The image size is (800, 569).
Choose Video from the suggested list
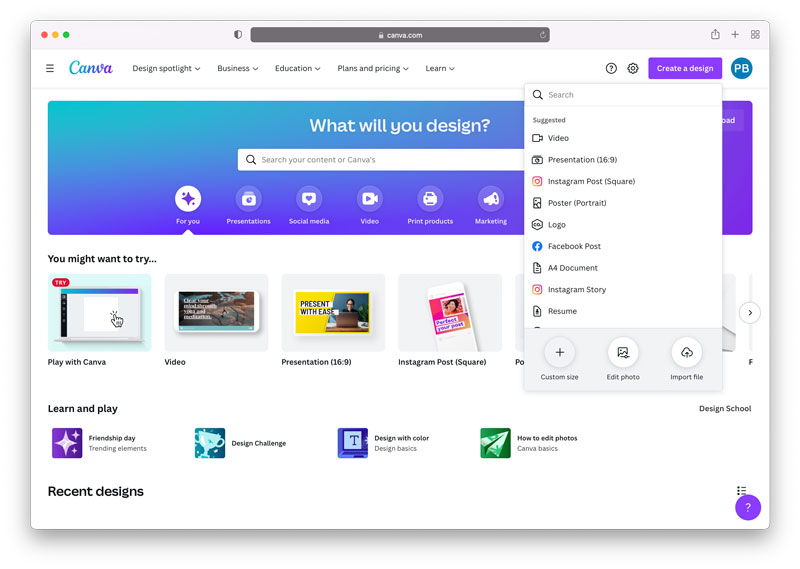[x=623, y=138]
